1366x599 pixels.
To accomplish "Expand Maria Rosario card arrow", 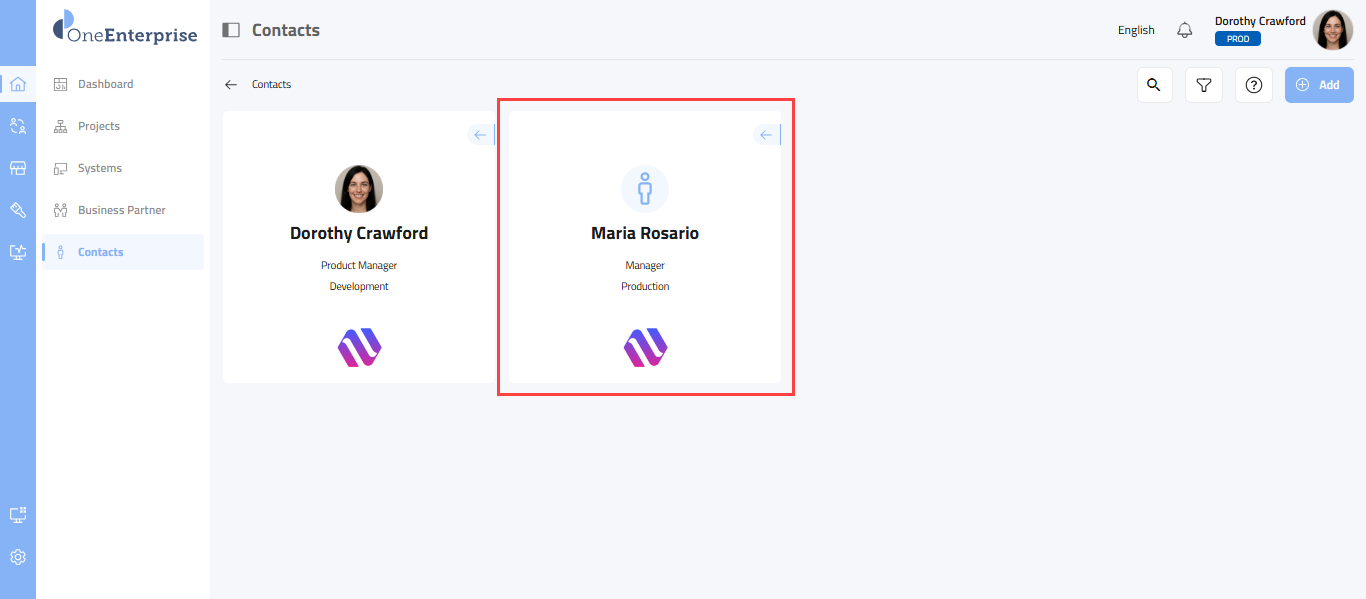I will [766, 135].
